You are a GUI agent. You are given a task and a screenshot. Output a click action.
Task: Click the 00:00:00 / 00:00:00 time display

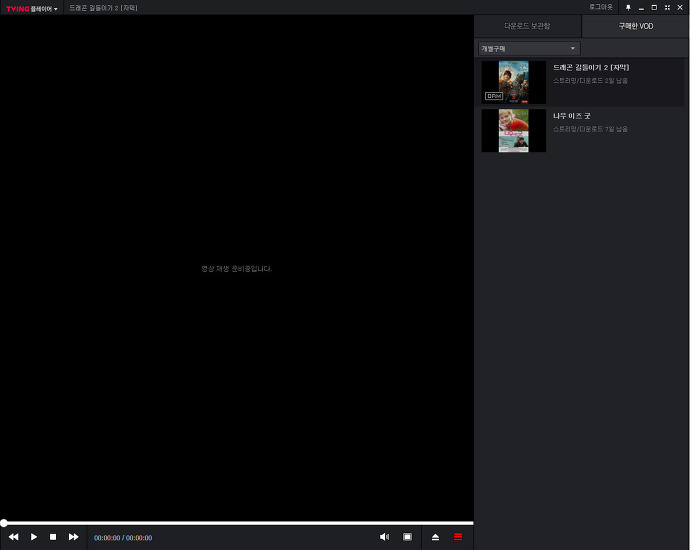click(123, 538)
